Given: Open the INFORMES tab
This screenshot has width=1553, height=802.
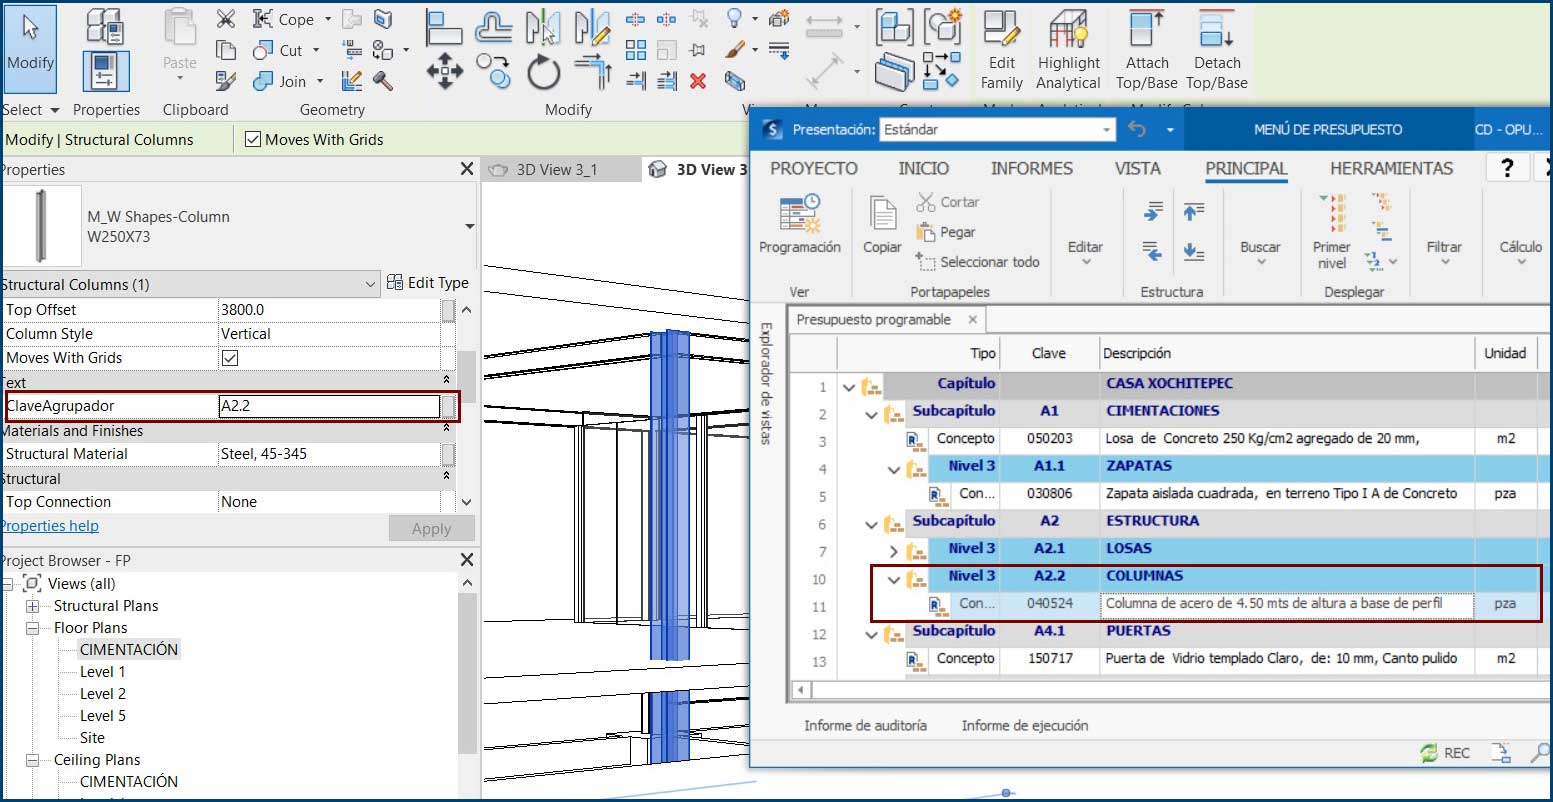Looking at the screenshot, I should [1031, 169].
